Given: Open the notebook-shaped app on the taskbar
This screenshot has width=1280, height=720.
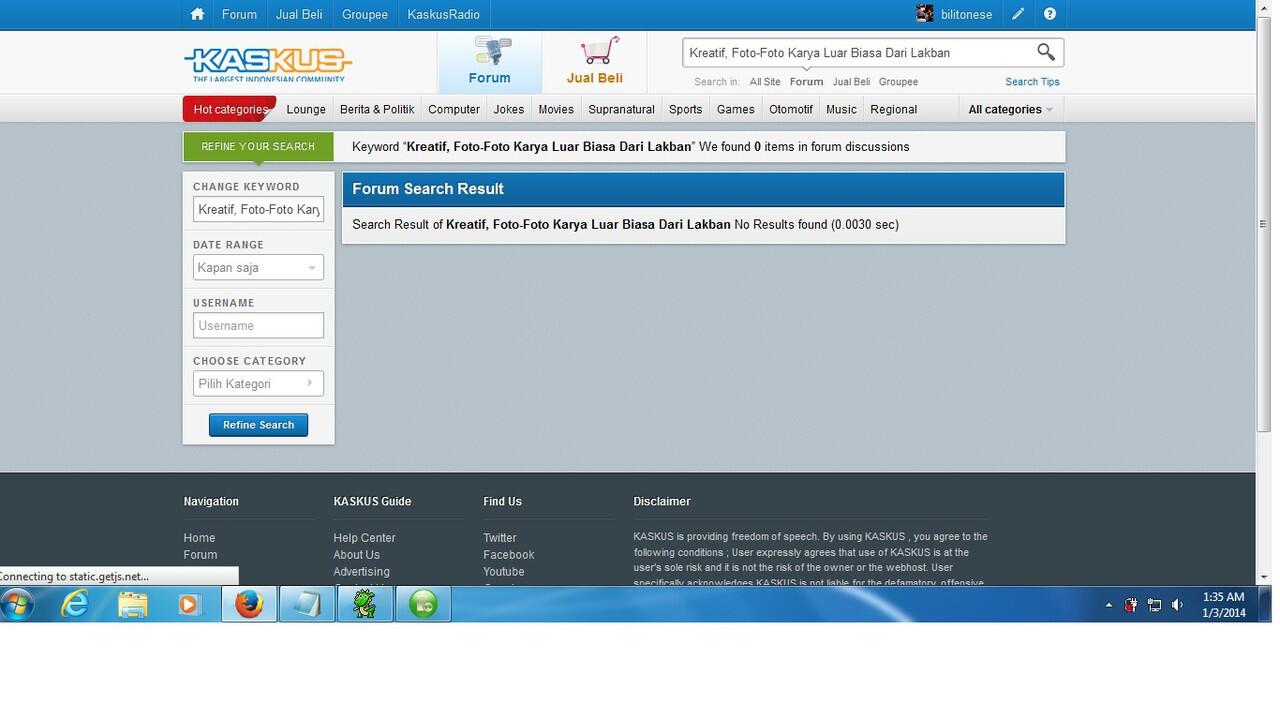Looking at the screenshot, I should click(x=306, y=604).
